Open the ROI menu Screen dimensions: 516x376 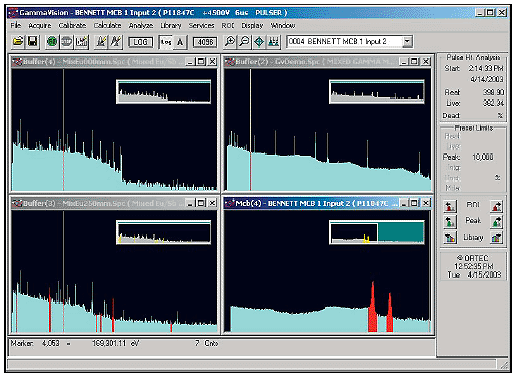(228, 25)
